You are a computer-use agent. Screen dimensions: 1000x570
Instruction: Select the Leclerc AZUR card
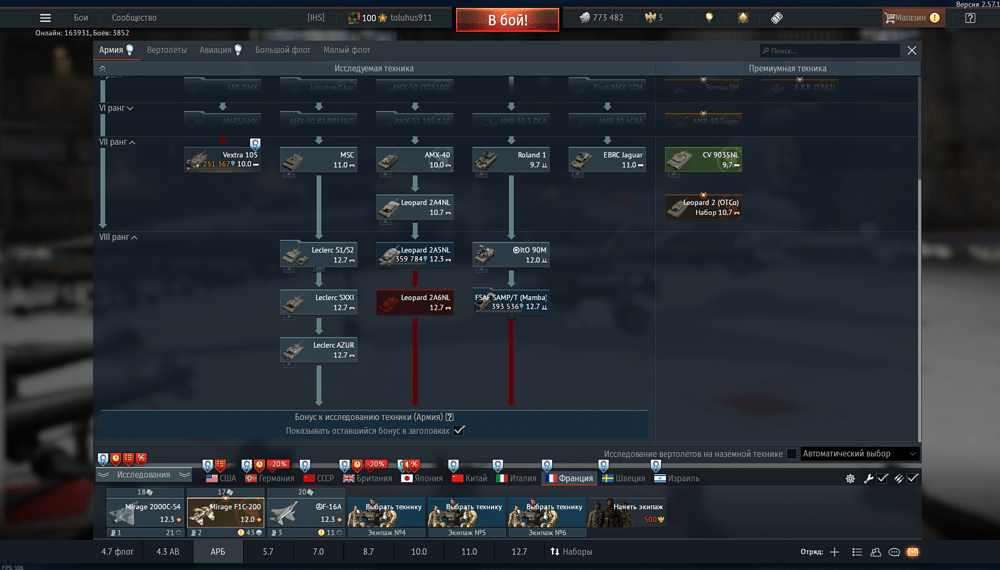(318, 350)
